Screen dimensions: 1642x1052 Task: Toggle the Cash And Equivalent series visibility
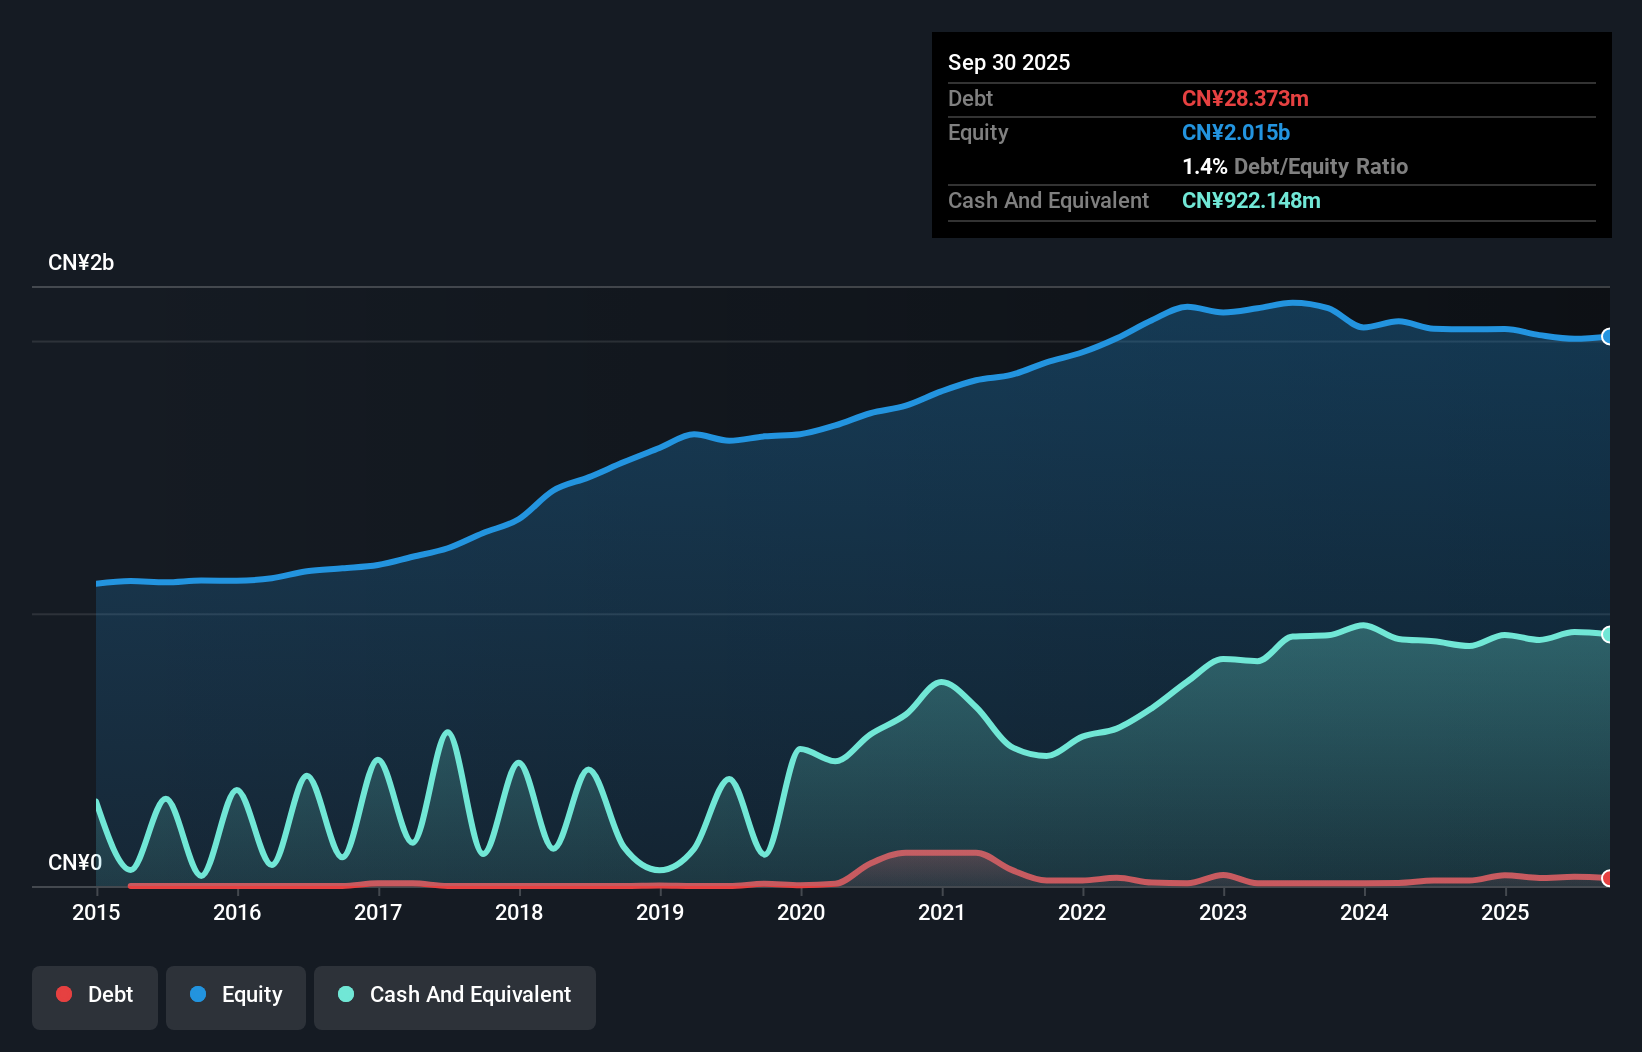tap(455, 997)
